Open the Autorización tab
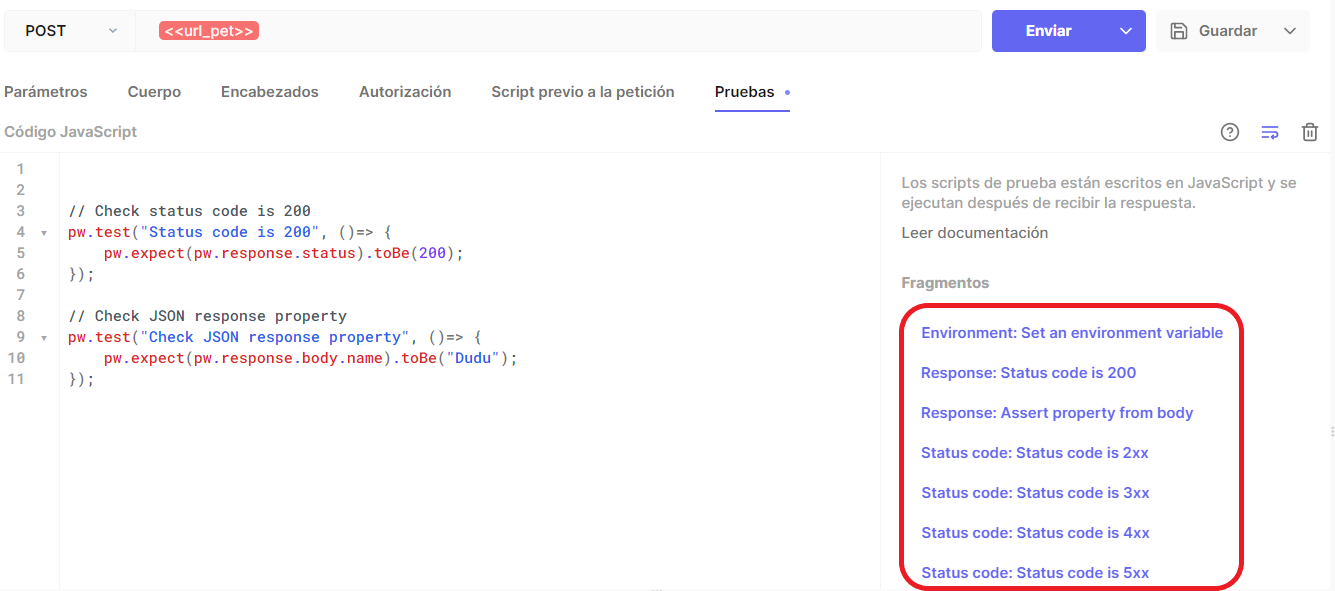This screenshot has width=1335, height=591. pos(405,92)
